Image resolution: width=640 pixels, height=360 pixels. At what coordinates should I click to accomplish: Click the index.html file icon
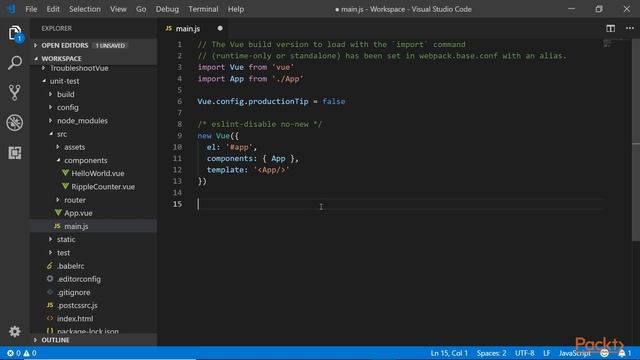coord(50,318)
